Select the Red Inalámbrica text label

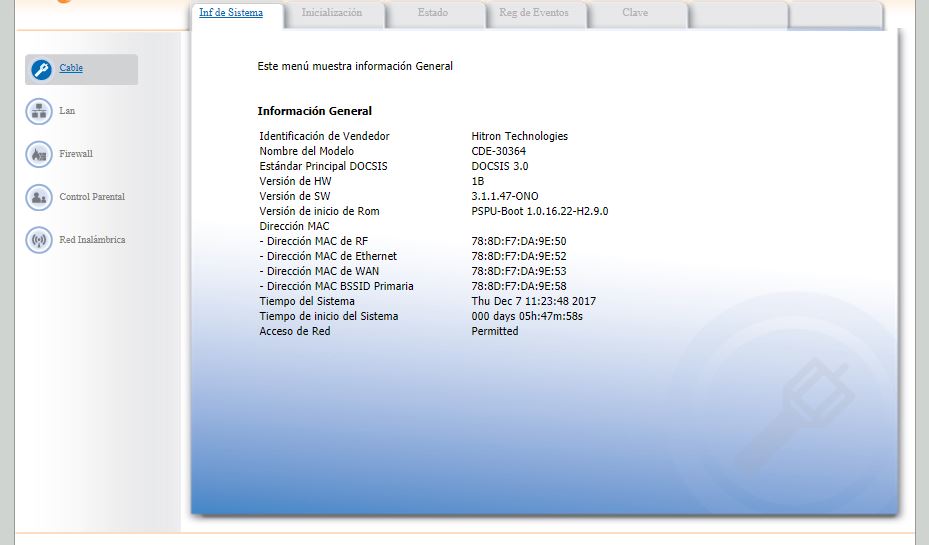[92, 240]
